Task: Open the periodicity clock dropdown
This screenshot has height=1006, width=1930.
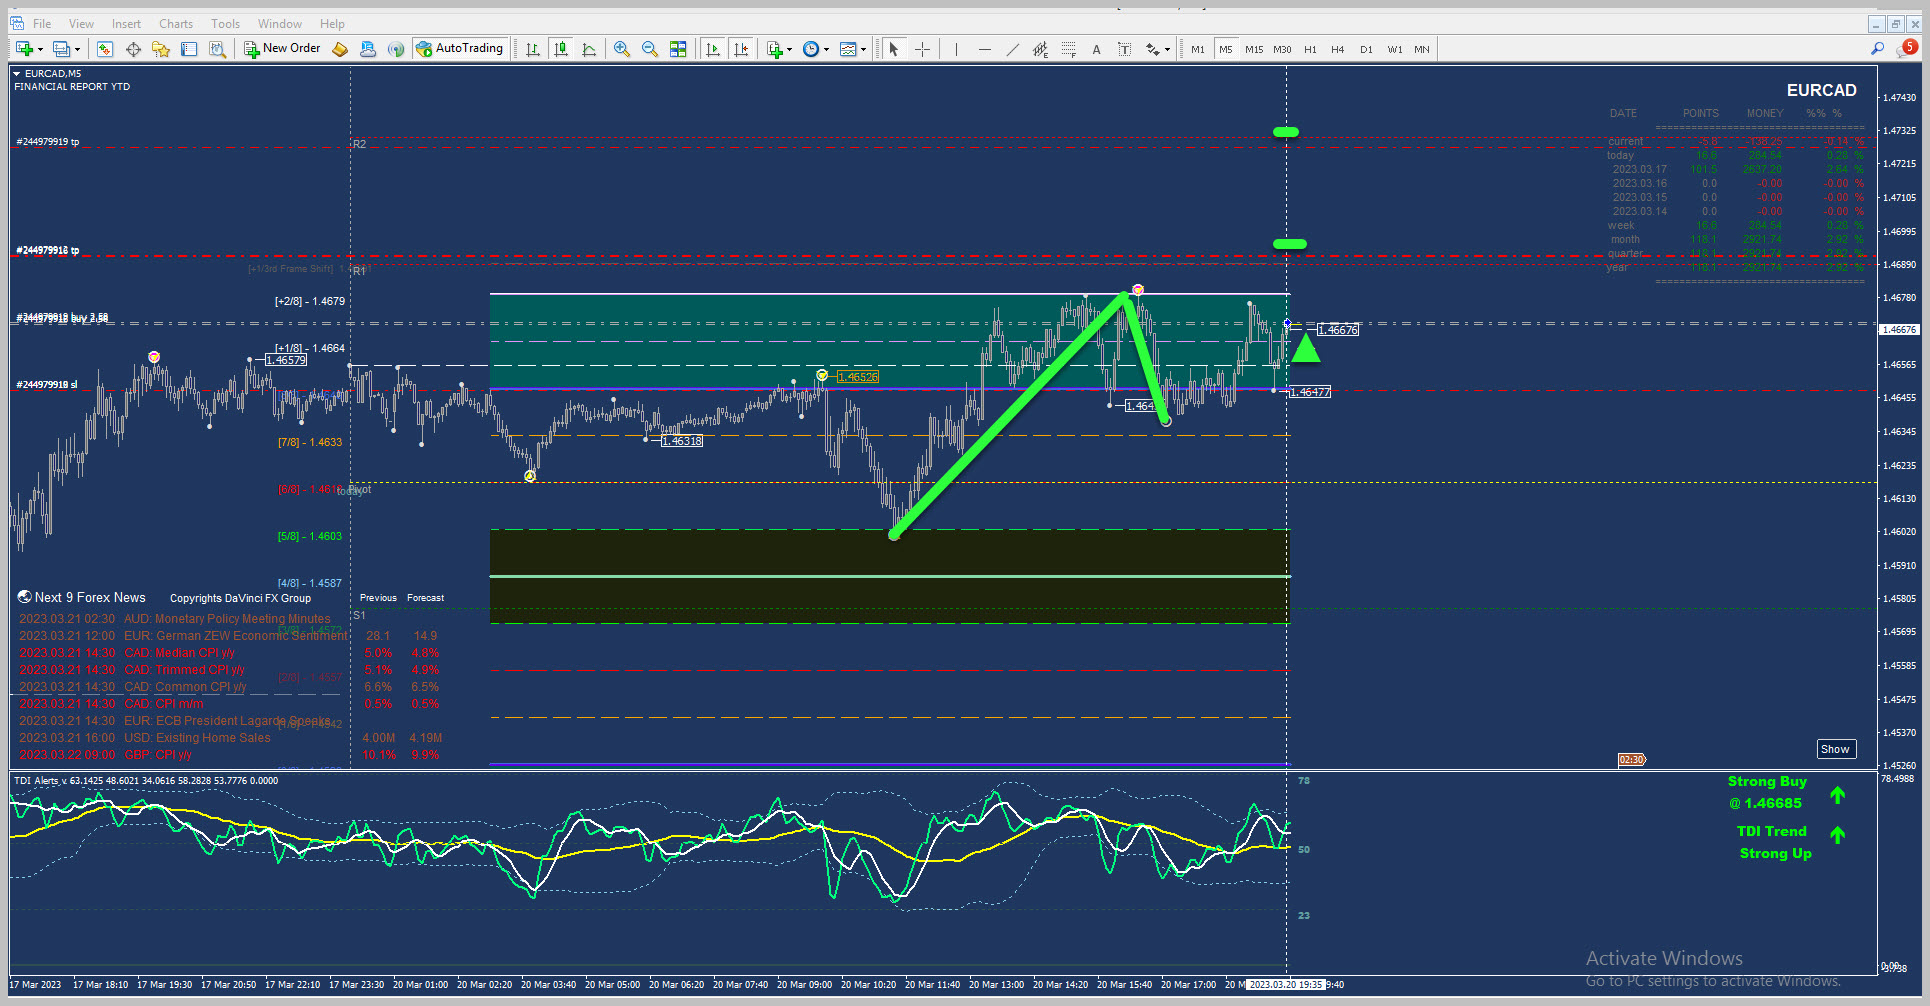Action: (816, 49)
